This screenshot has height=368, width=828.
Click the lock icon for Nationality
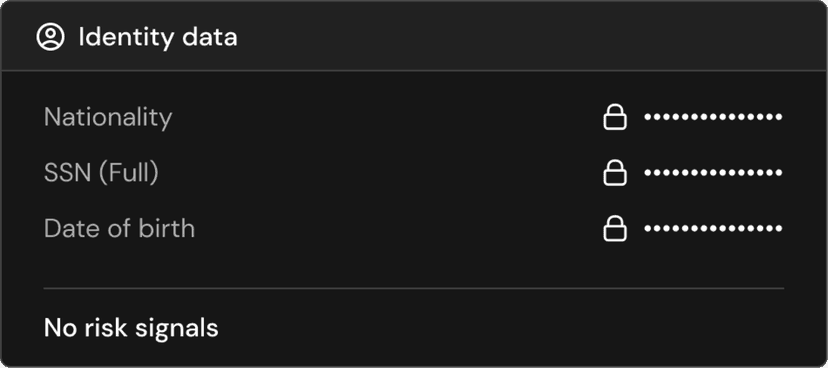[x=615, y=117]
